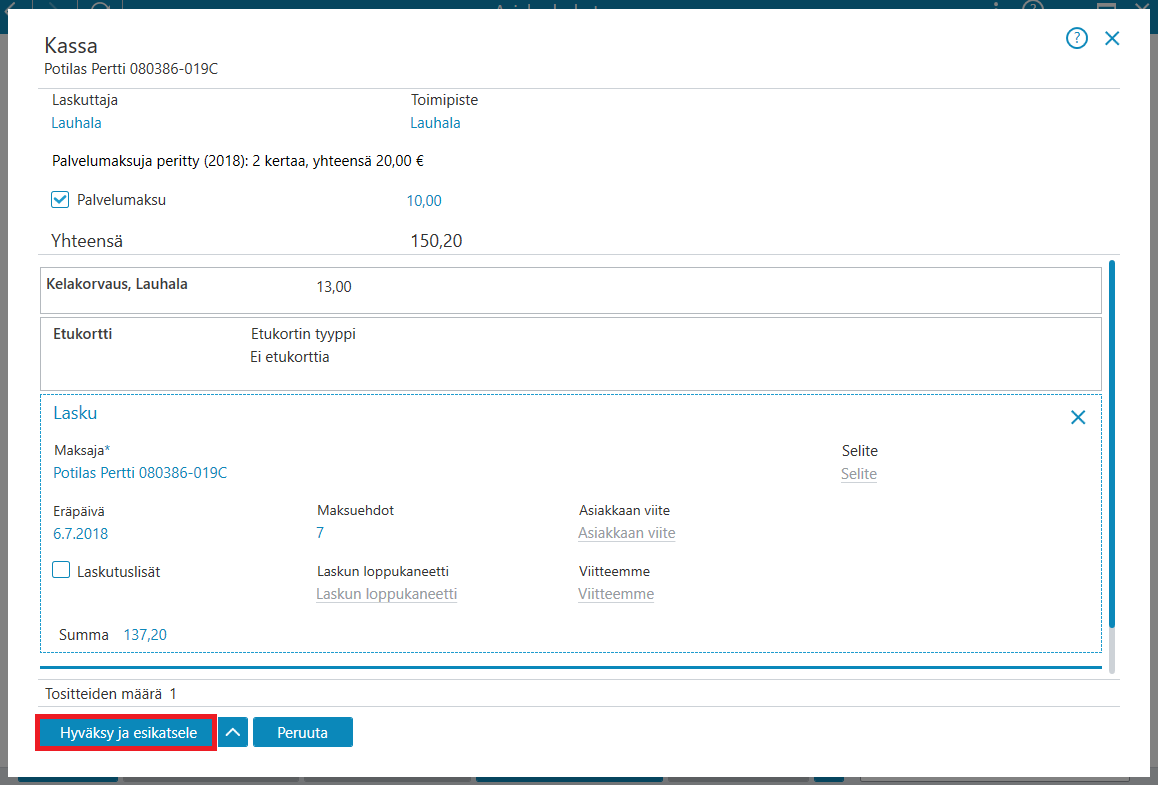
Task: Close the Kassa dialog with the X
Action: pos(1112,38)
